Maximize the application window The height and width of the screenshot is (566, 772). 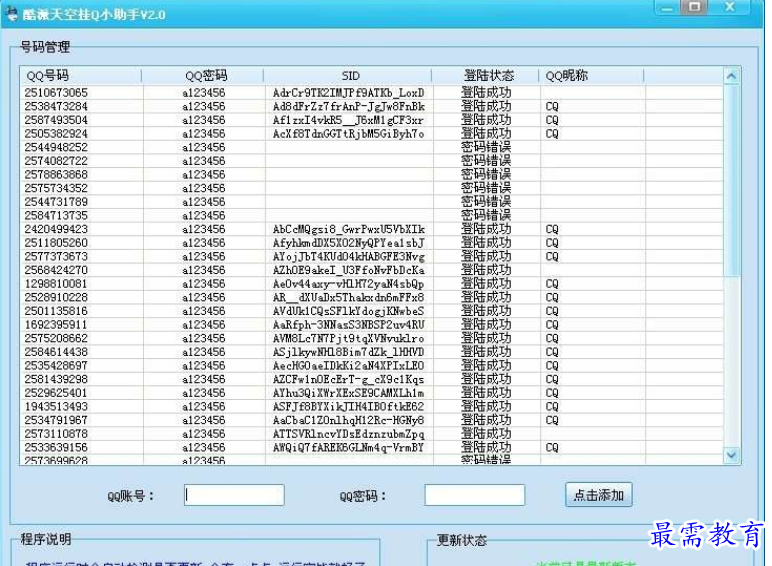point(694,7)
